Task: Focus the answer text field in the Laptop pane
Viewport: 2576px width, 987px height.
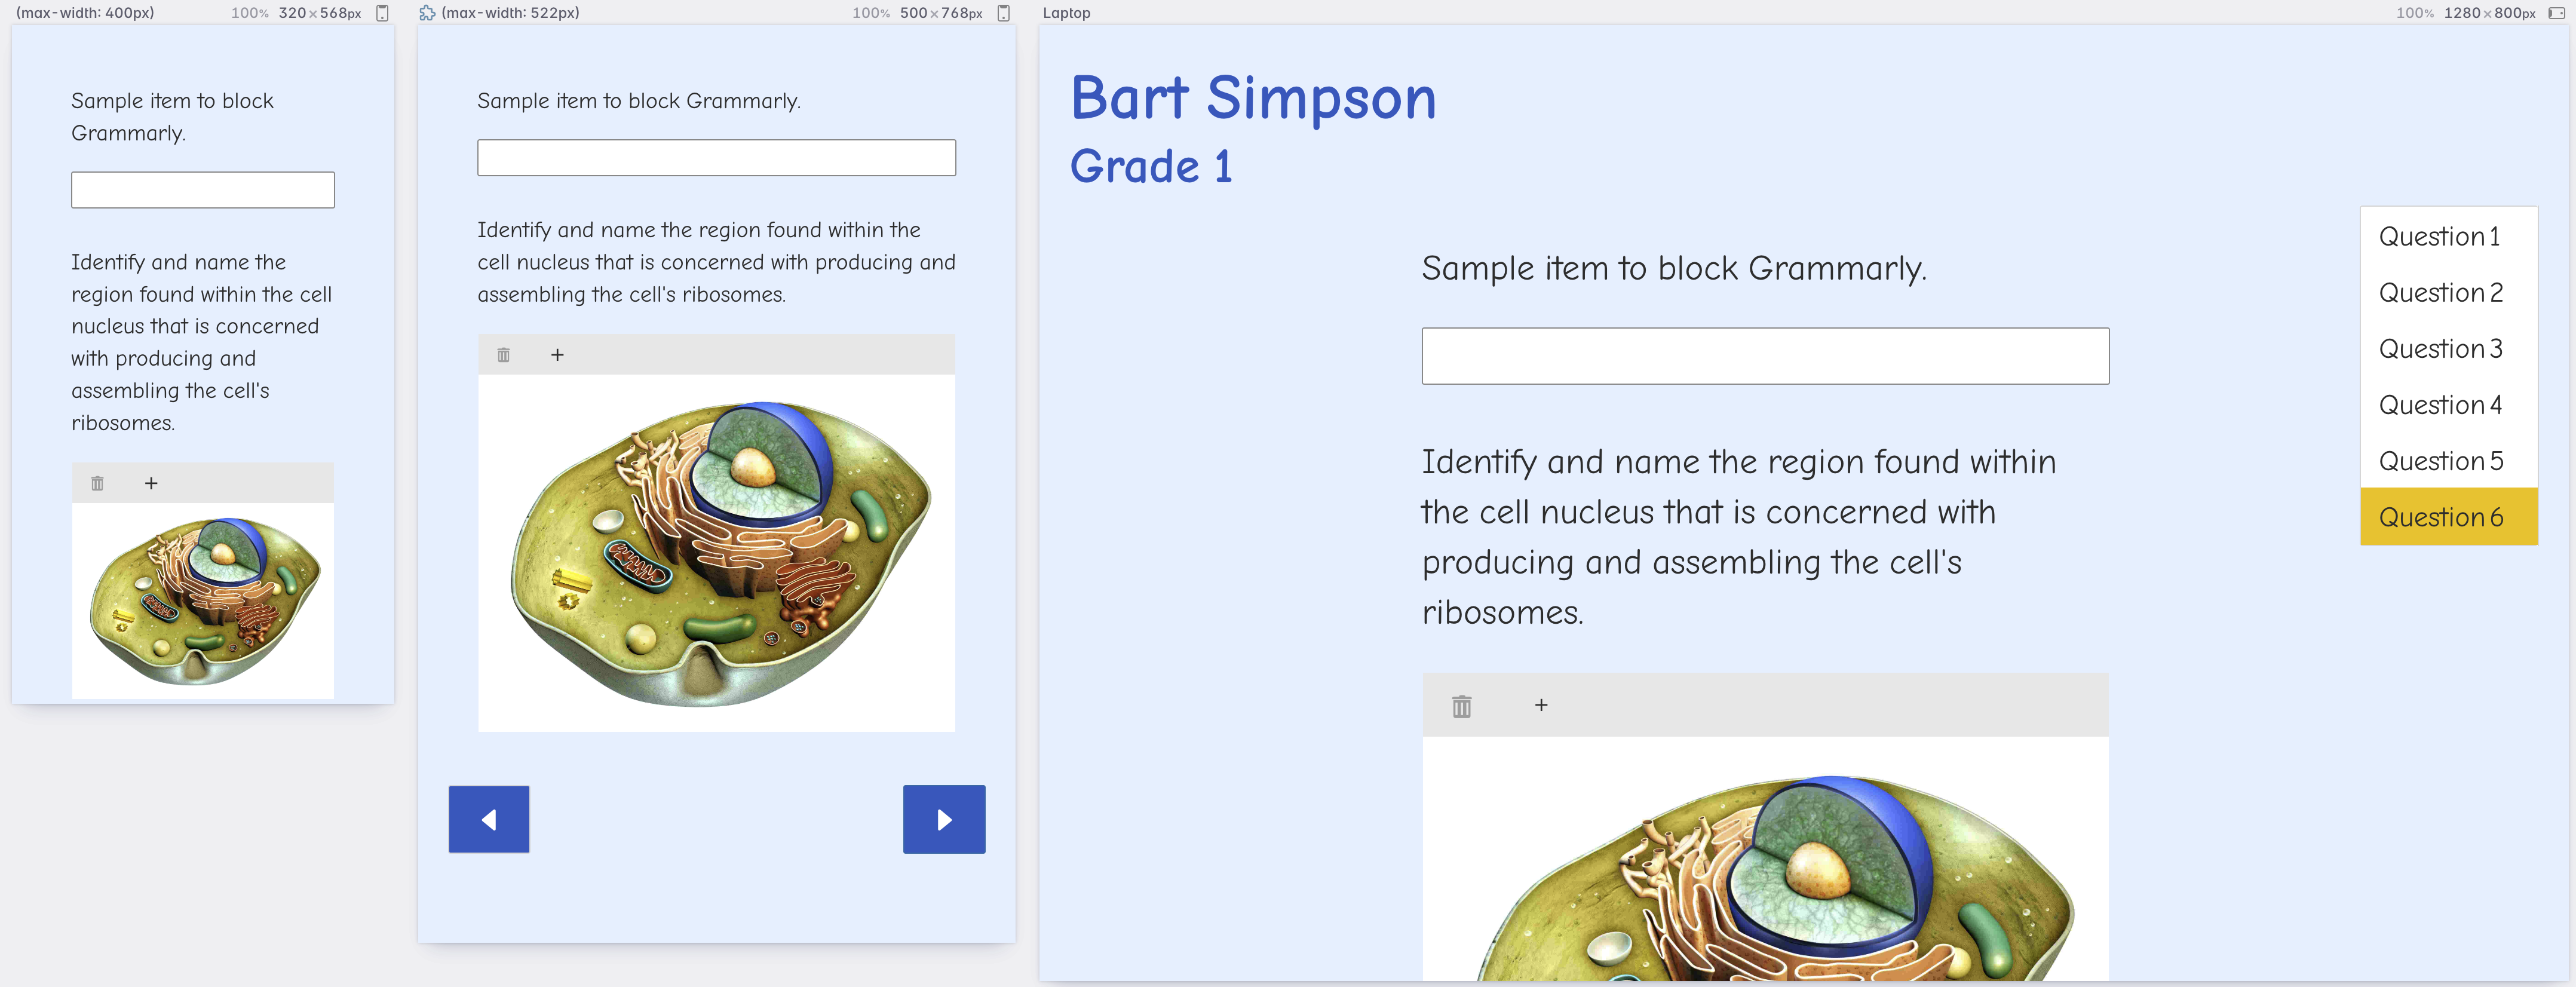Action: tap(1765, 356)
